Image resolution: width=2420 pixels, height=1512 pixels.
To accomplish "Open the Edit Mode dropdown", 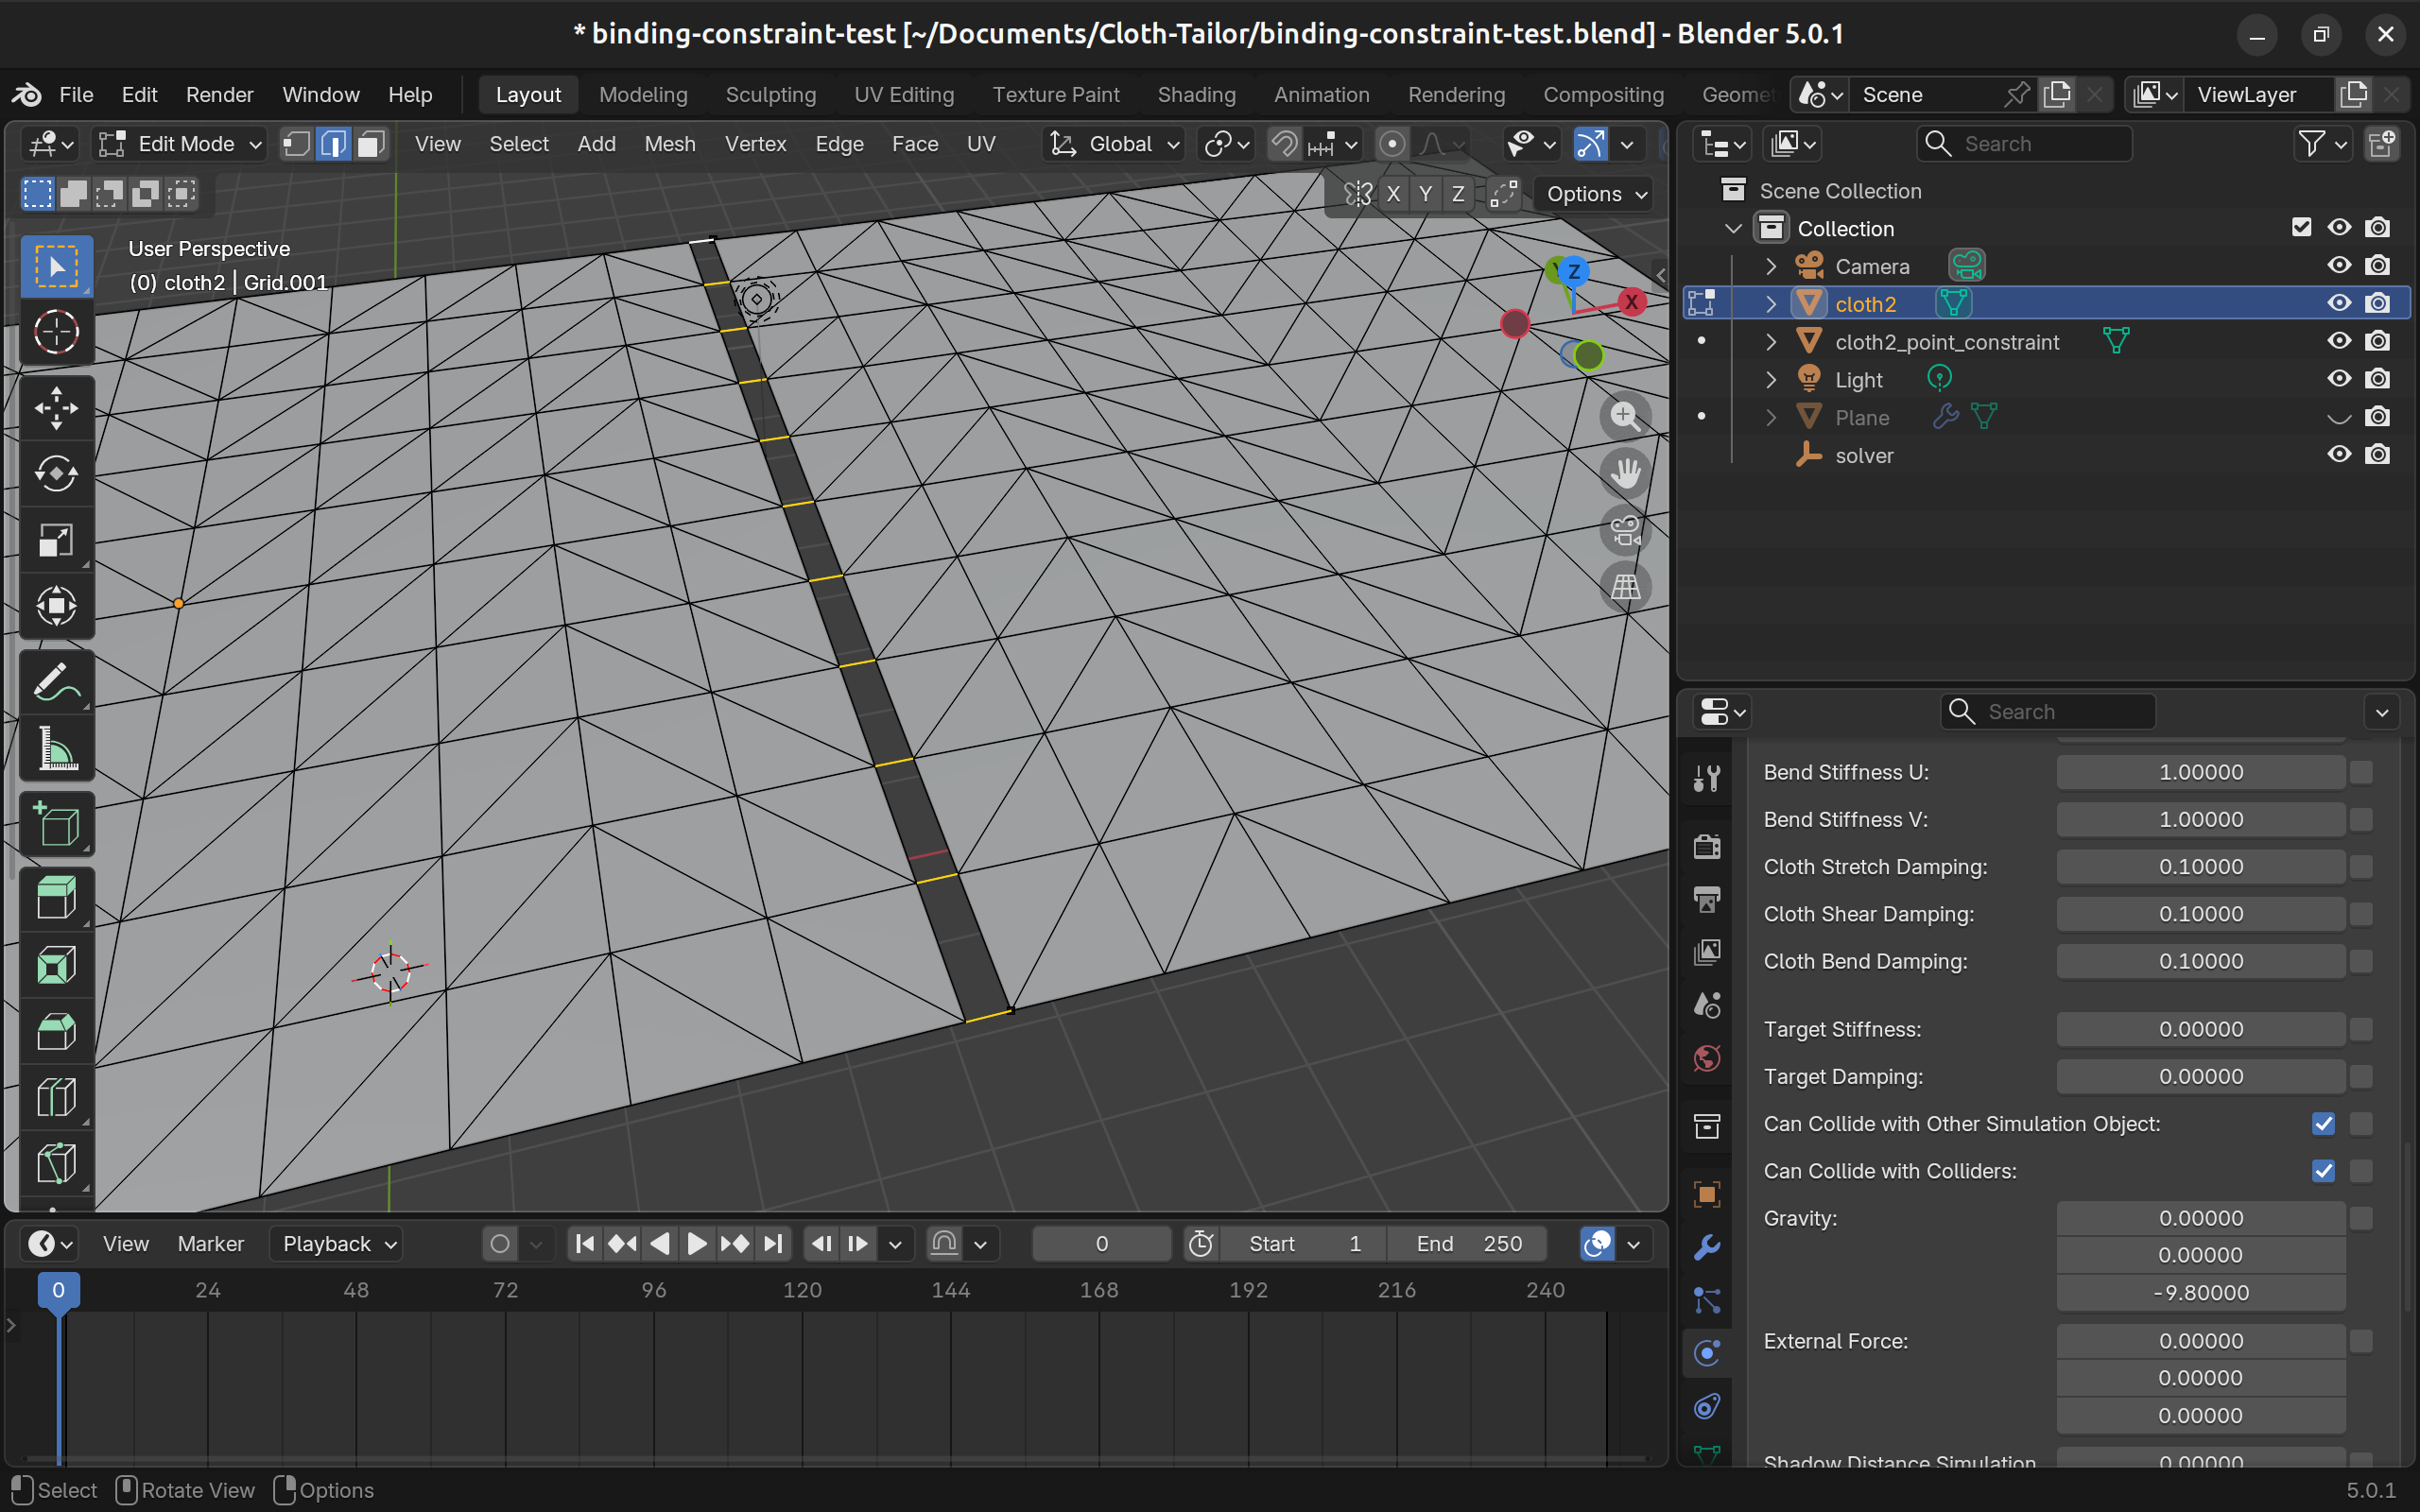I will coord(180,144).
